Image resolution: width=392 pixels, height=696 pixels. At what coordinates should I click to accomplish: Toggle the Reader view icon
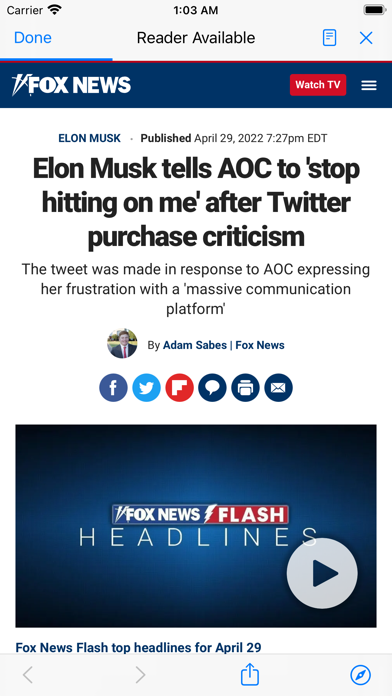click(x=329, y=38)
